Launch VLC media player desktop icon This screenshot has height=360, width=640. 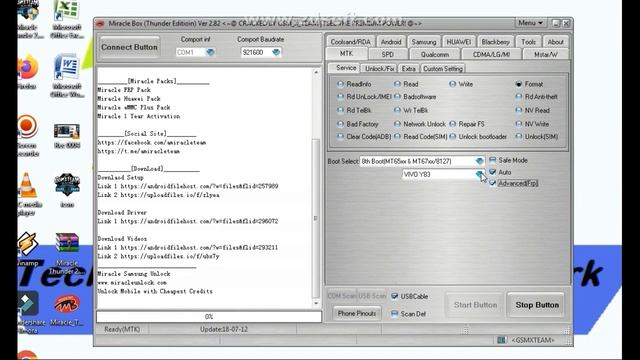(28, 194)
